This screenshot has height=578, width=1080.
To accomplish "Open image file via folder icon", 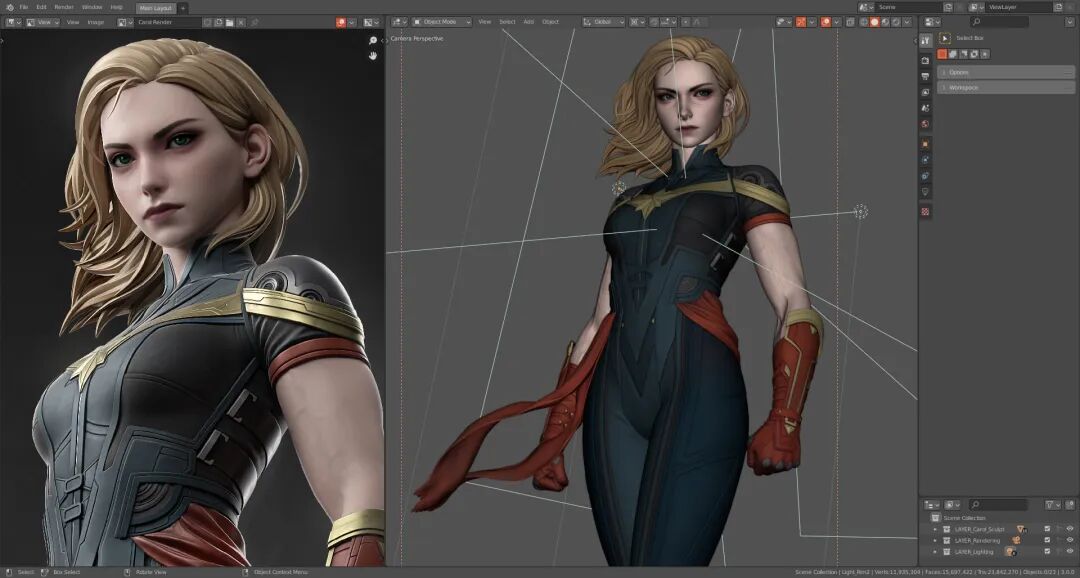I will click(x=229, y=22).
